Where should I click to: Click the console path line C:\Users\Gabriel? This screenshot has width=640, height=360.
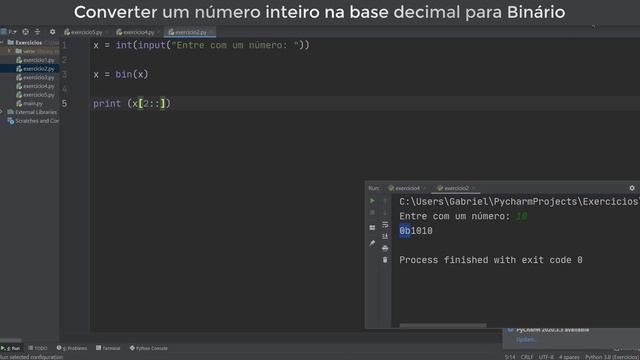tap(519, 202)
